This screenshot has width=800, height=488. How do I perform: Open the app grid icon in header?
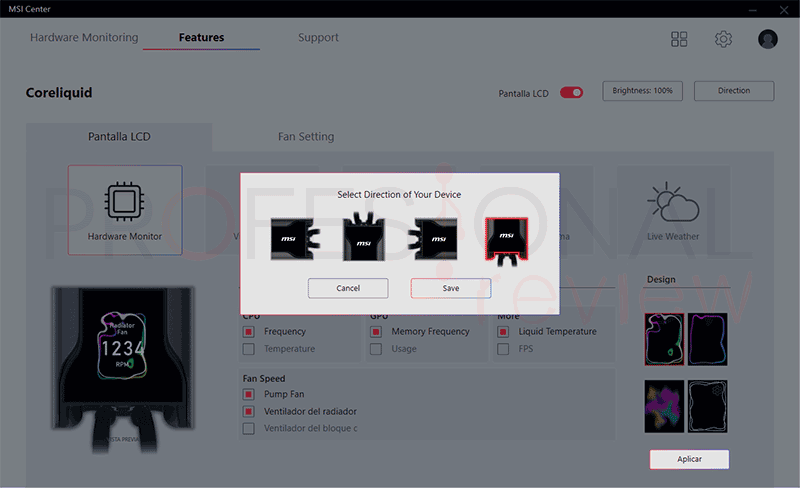[x=679, y=39]
